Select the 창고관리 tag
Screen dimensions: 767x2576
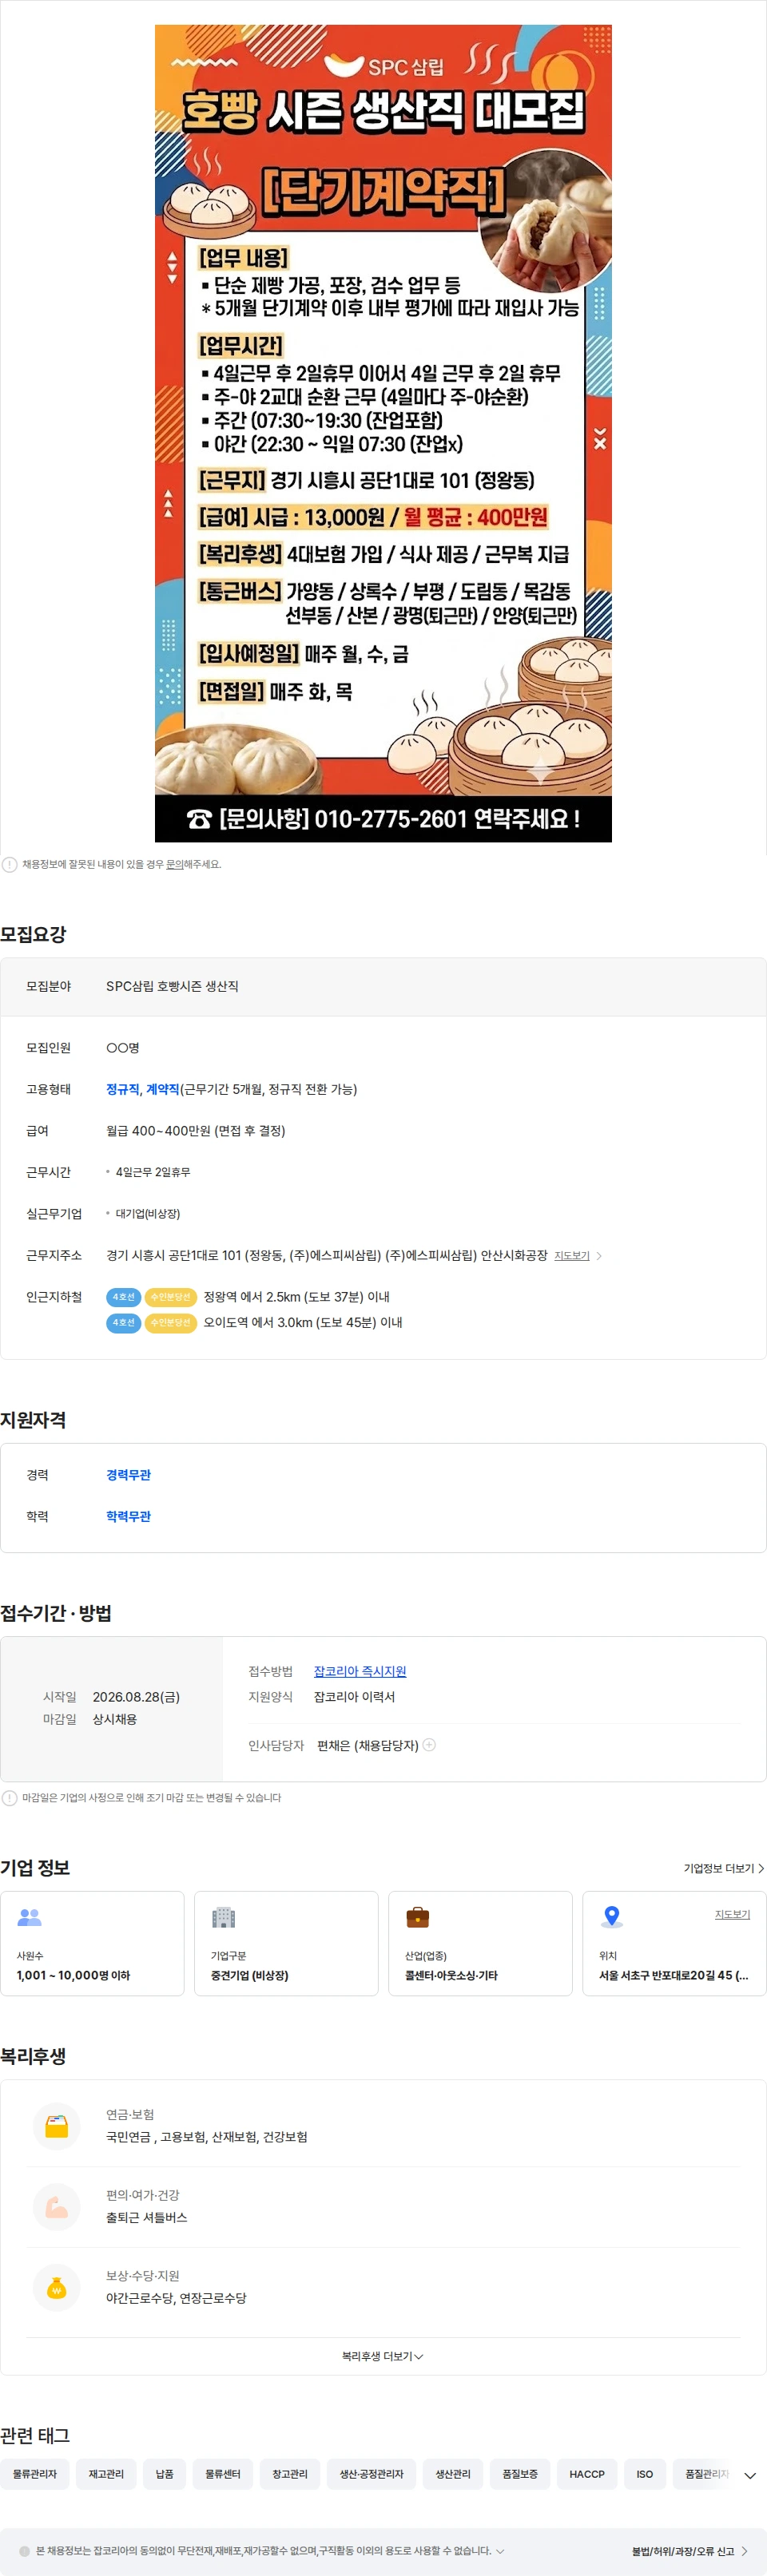click(290, 2474)
